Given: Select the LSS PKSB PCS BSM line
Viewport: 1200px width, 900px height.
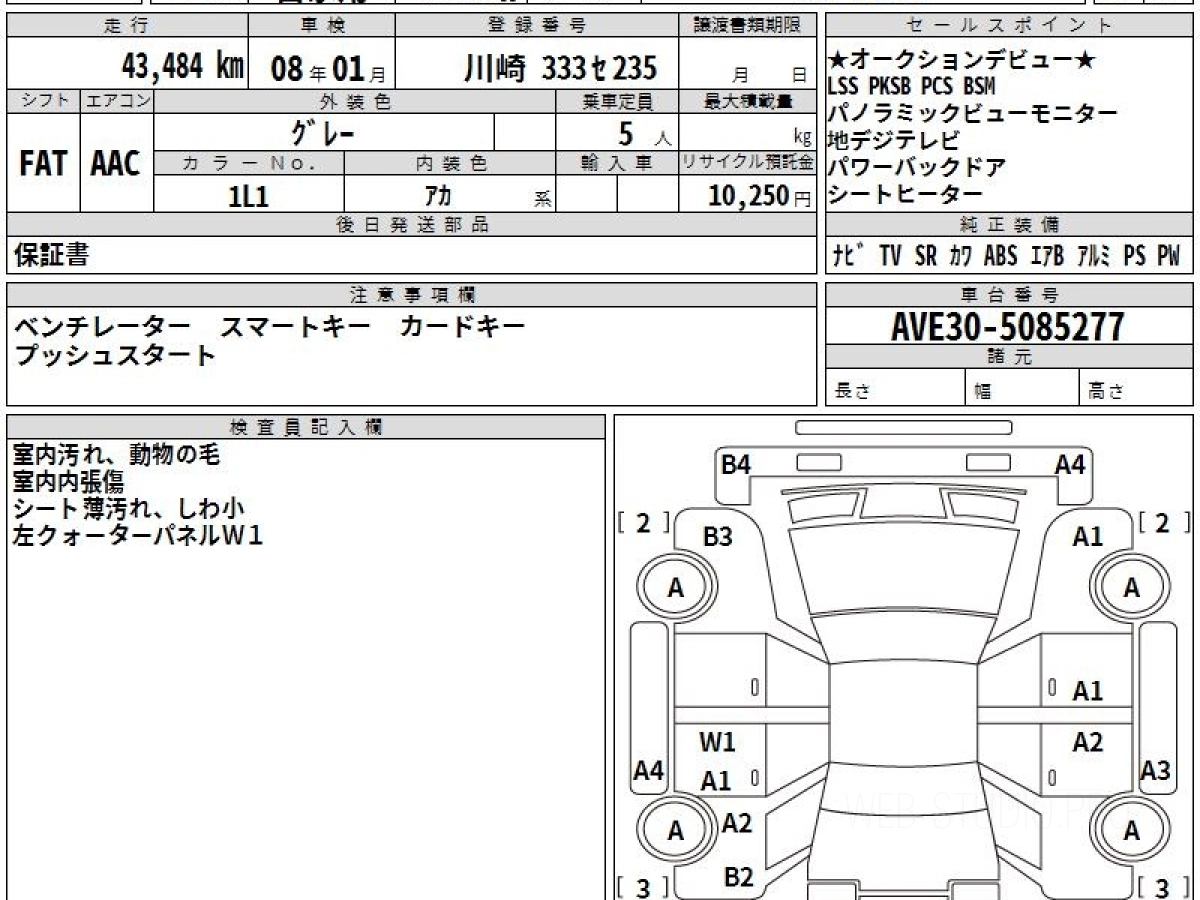Looking at the screenshot, I should [911, 86].
